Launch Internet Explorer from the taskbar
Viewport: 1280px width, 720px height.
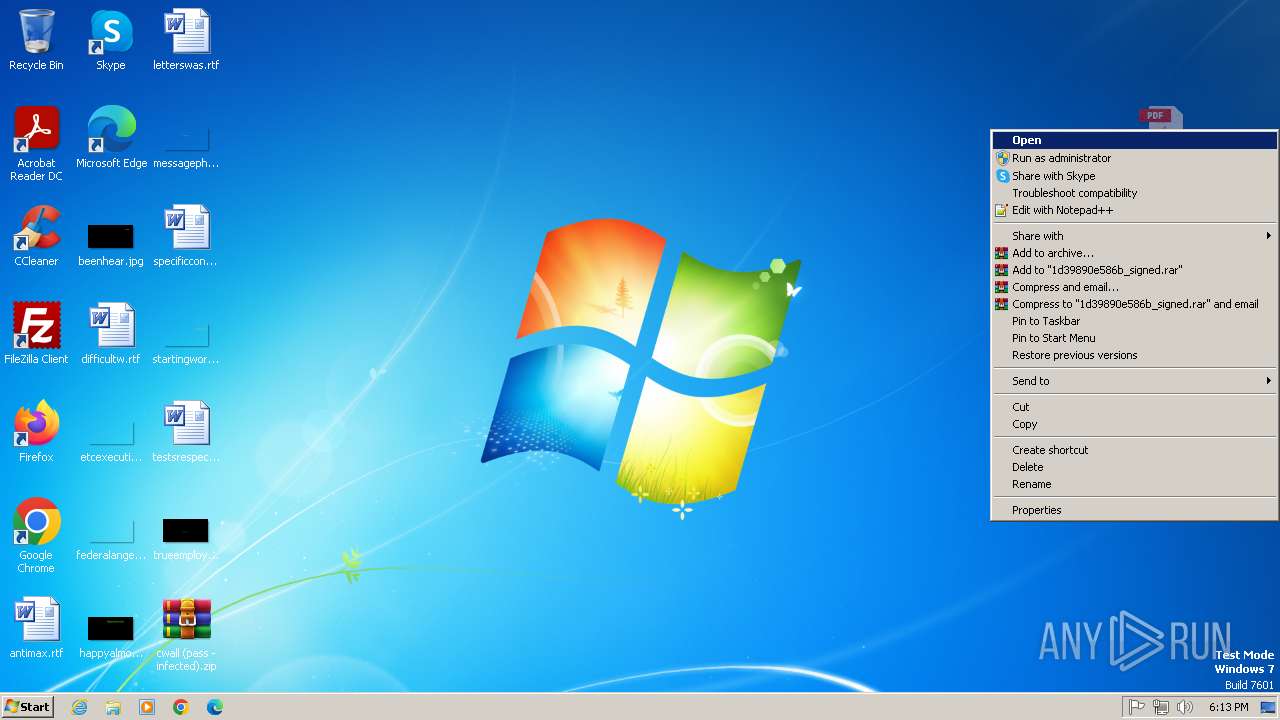79,707
